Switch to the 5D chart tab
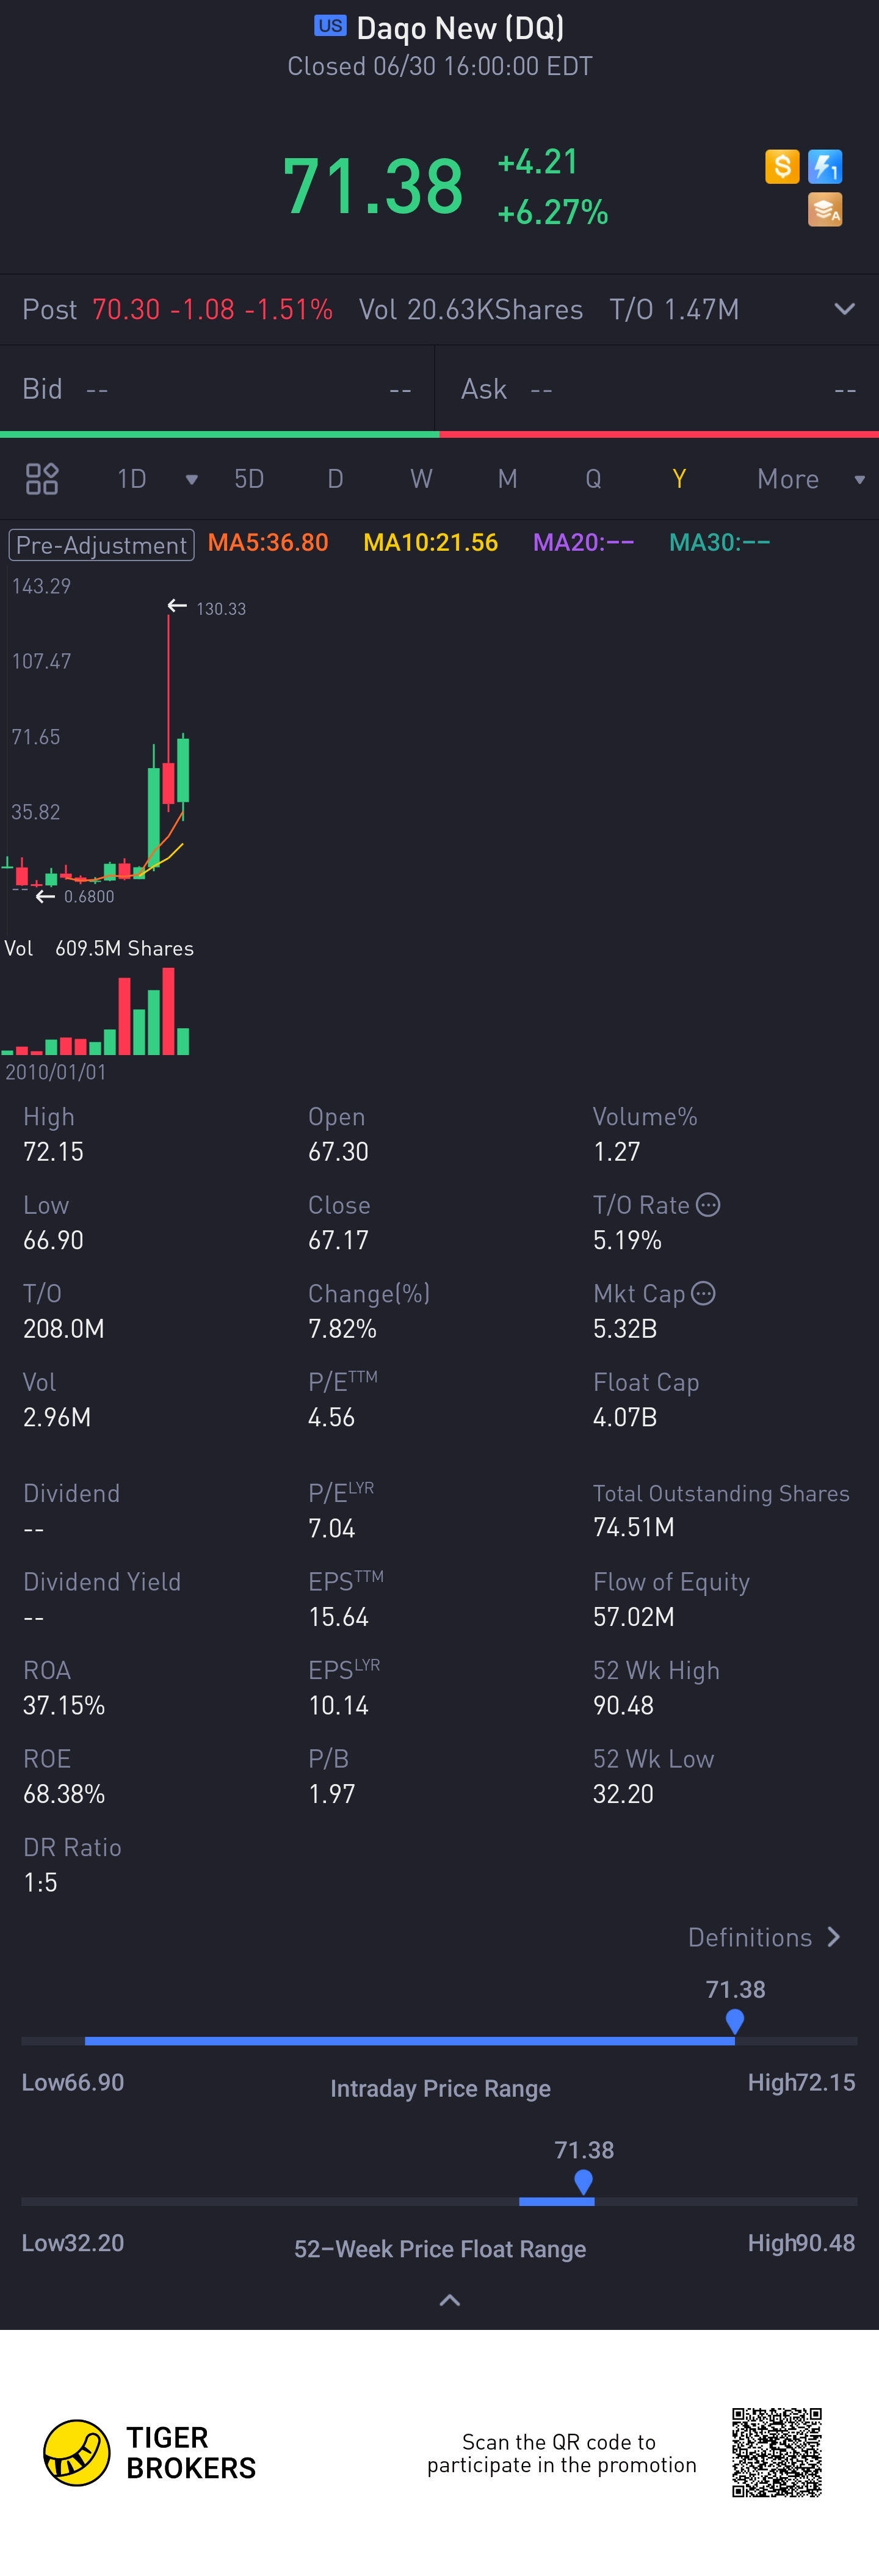This screenshot has height=2576, width=879. (x=249, y=480)
